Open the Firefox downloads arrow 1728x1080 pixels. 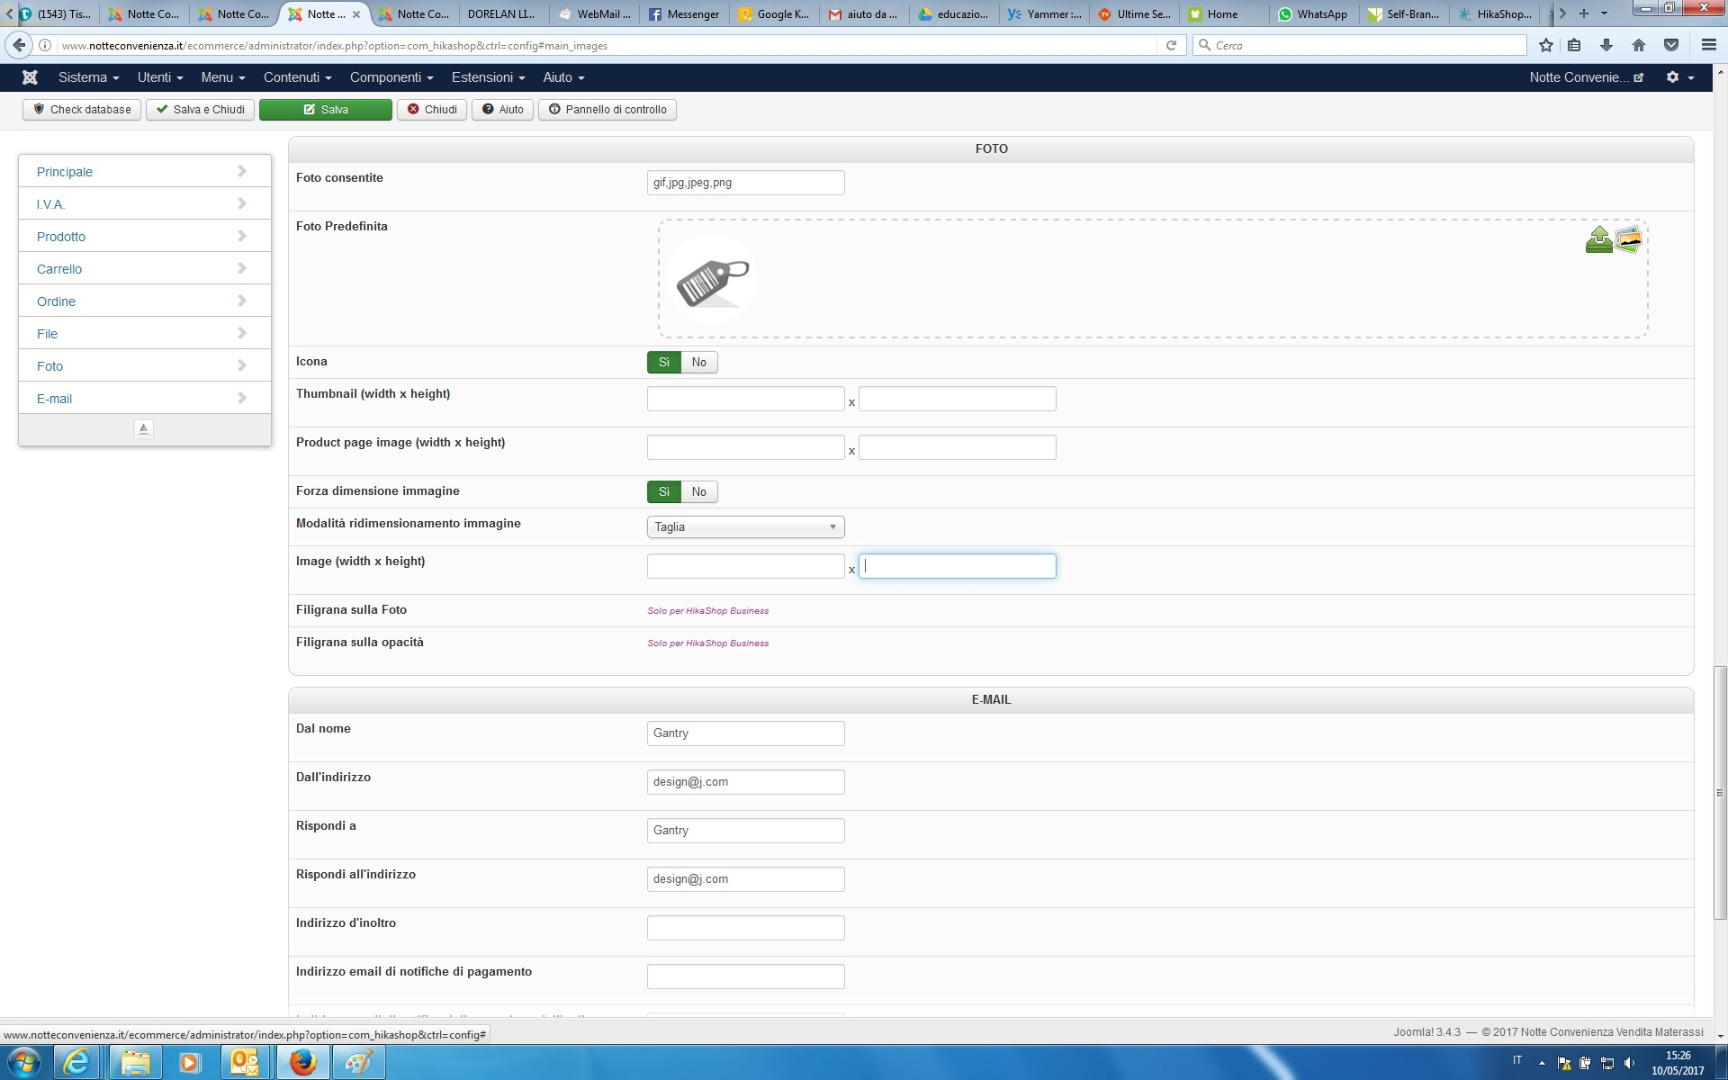coord(1606,45)
